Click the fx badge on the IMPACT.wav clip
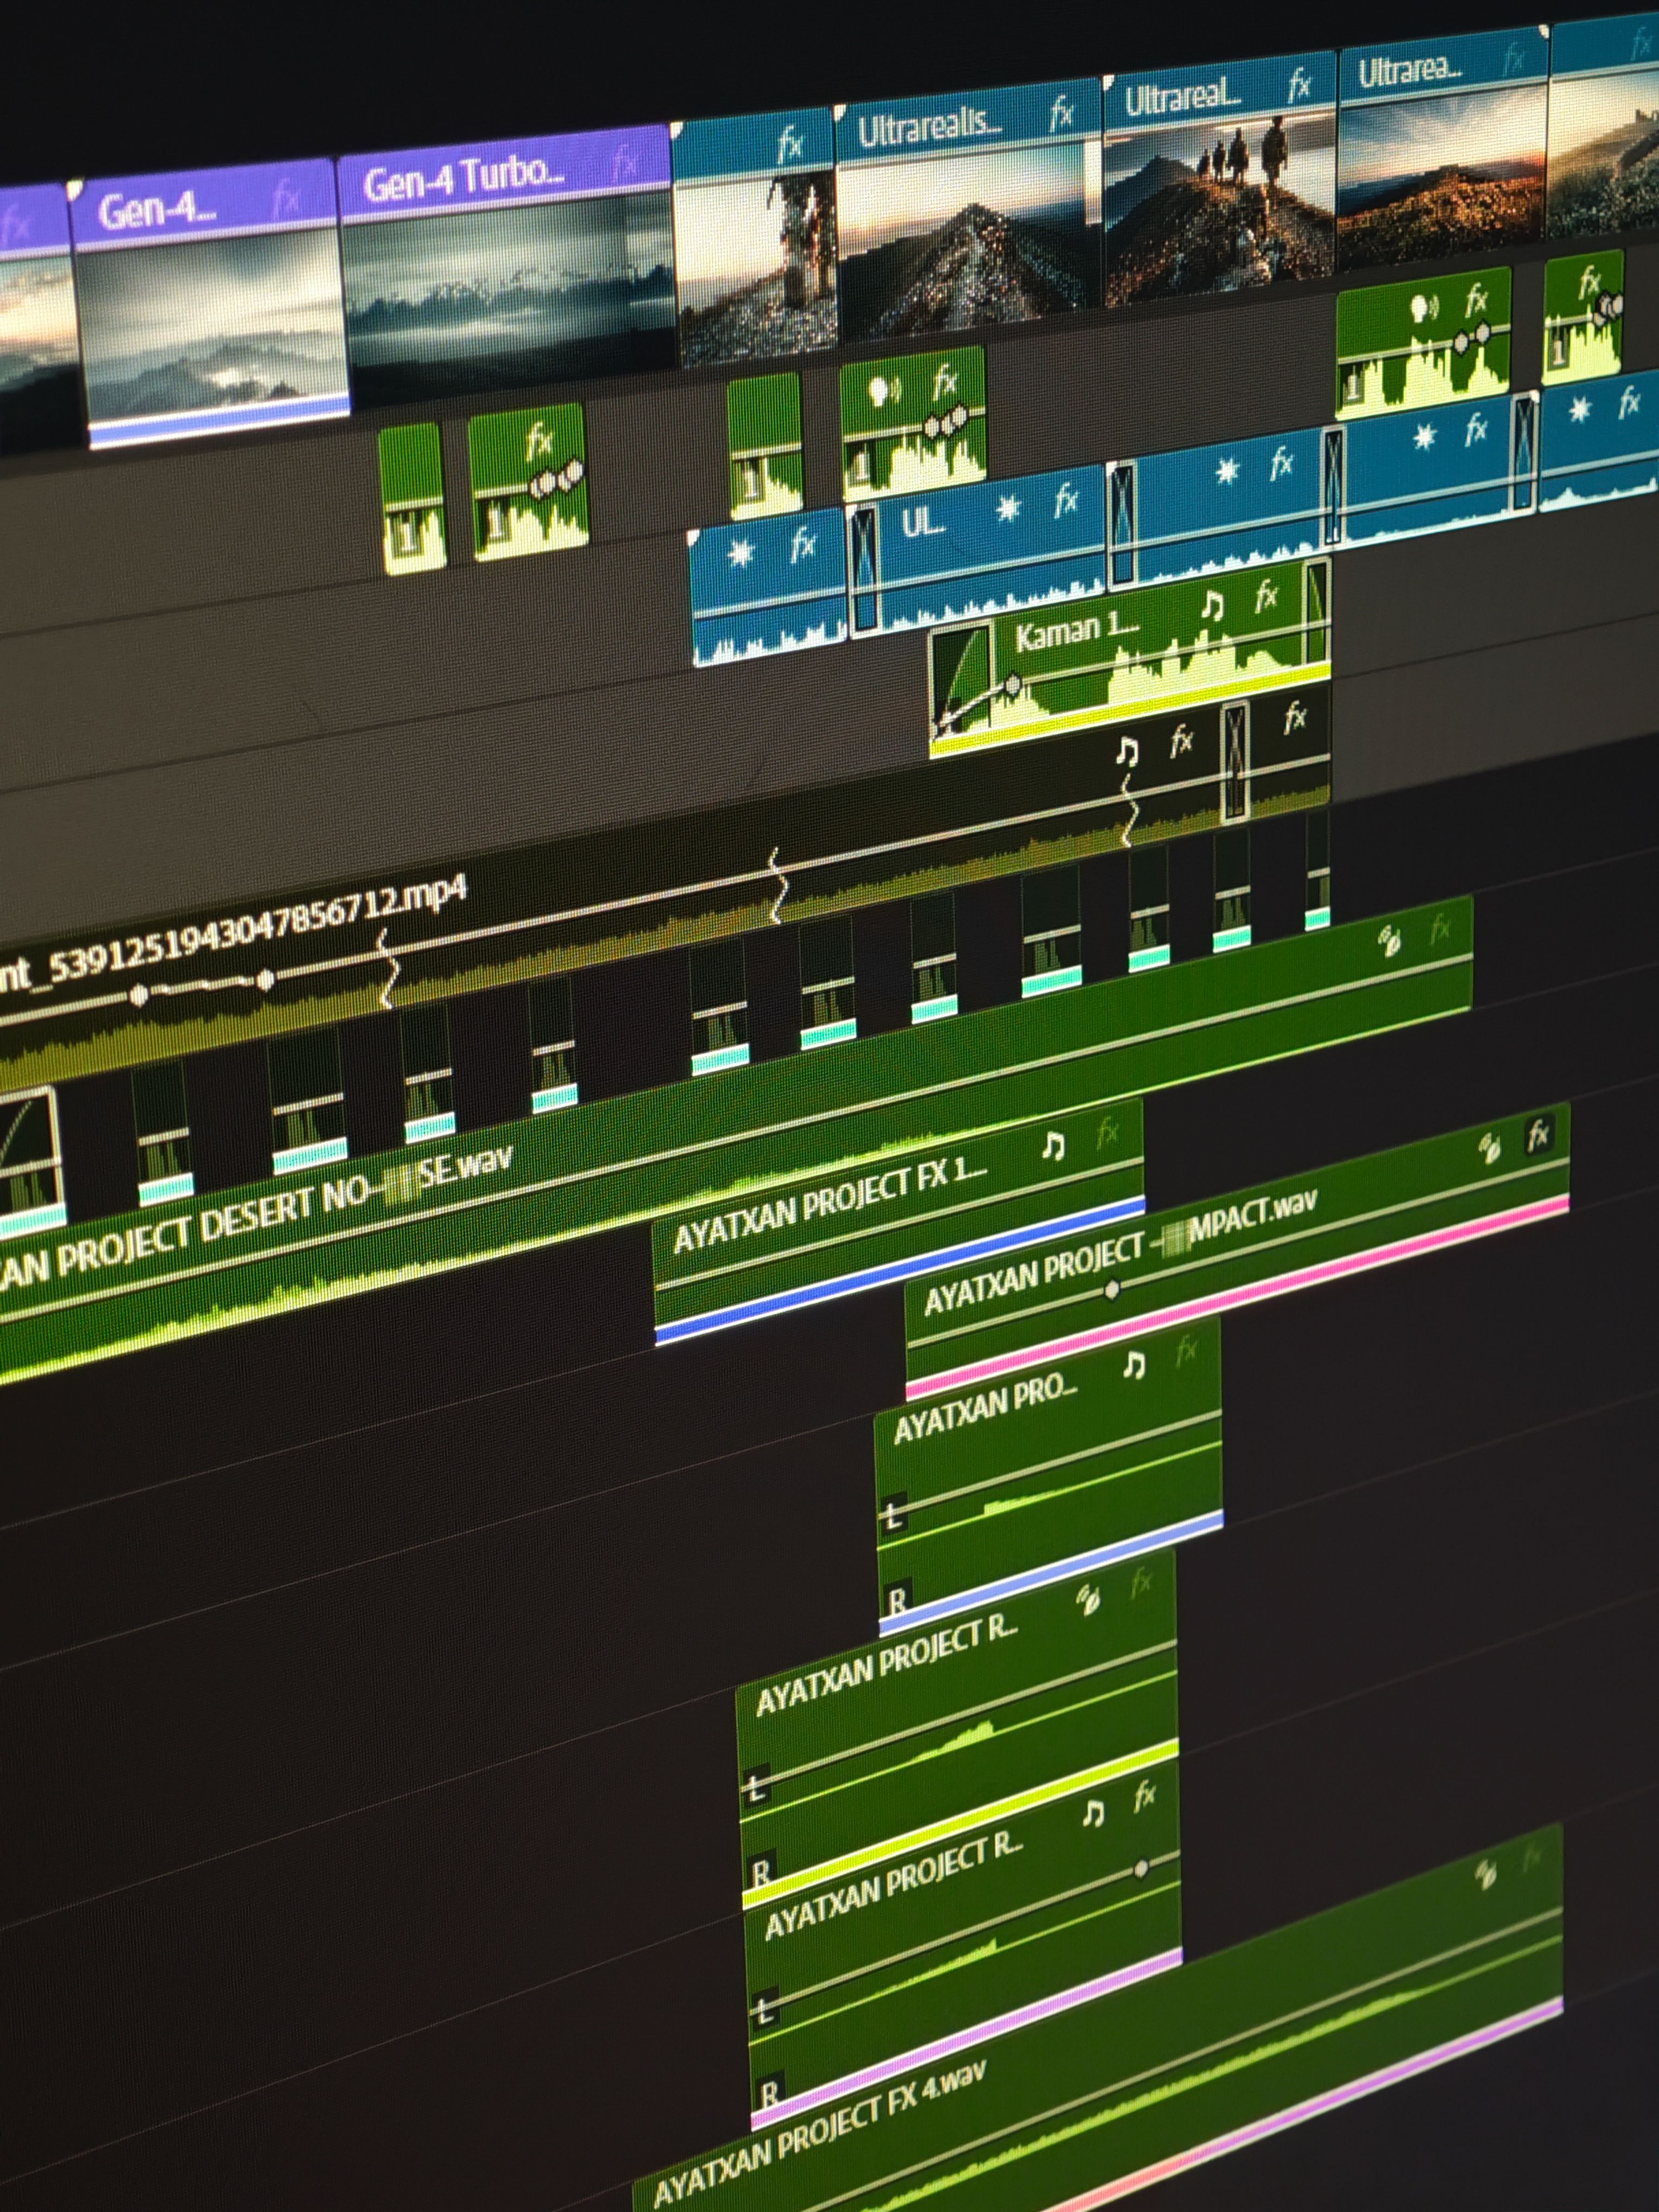Image resolution: width=1659 pixels, height=2212 pixels. [x=1538, y=1136]
